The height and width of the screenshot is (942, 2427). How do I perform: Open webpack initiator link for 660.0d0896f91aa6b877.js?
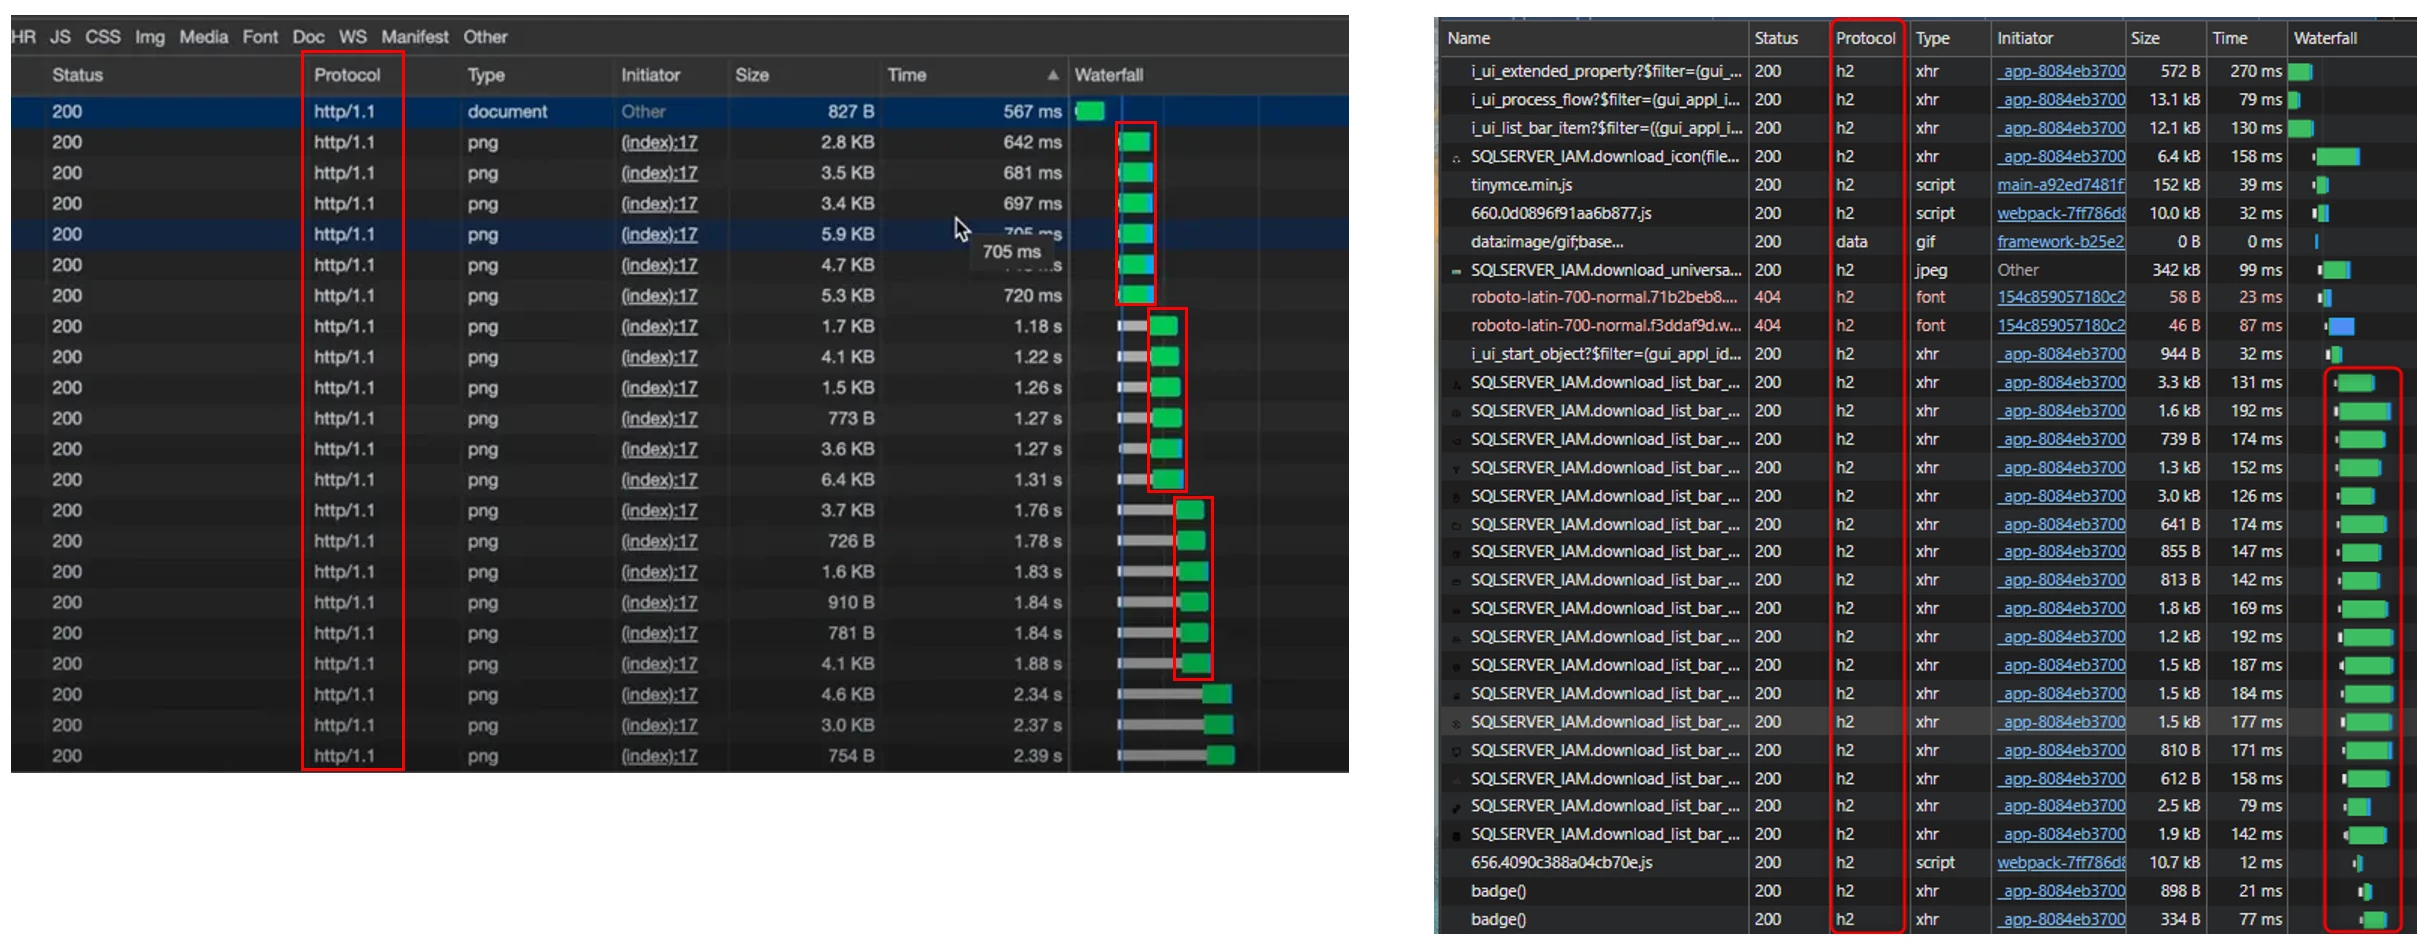(2061, 213)
